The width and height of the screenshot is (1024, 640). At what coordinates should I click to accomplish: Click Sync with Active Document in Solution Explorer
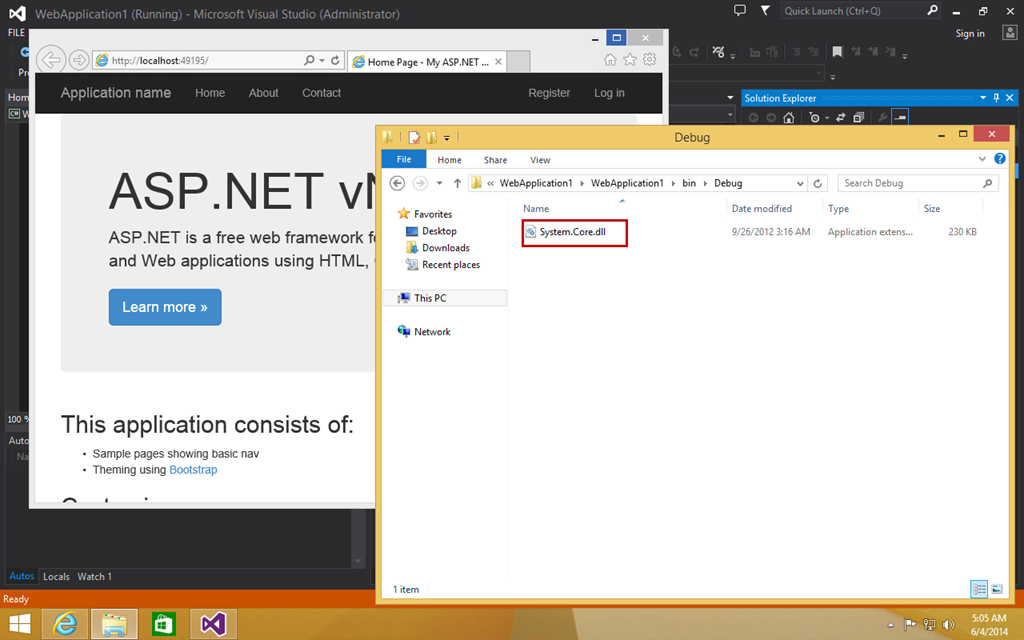coord(840,118)
